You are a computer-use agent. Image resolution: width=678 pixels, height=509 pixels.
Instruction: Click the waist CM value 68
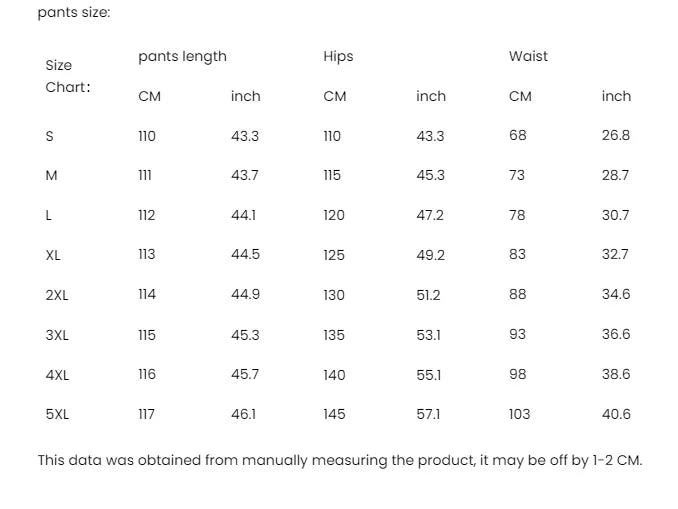517,136
